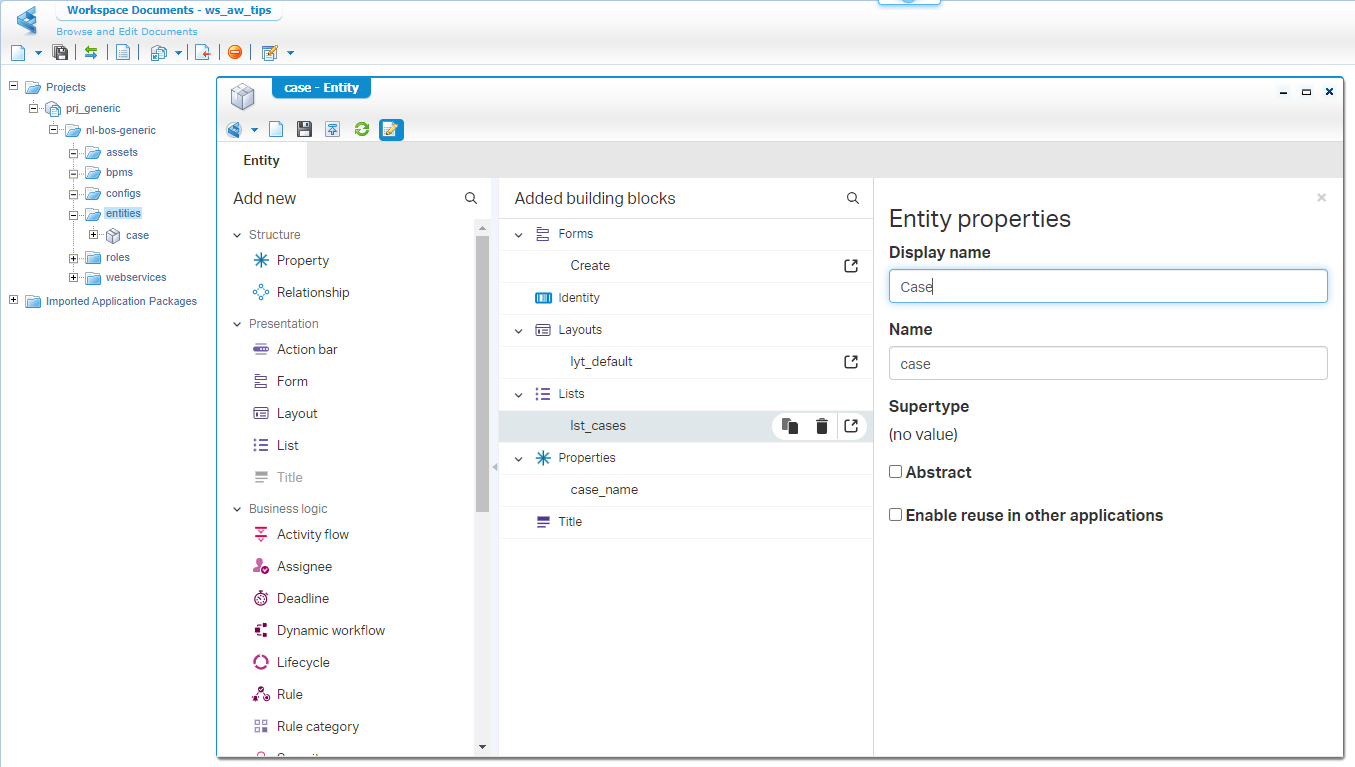Click the red stop circle toolbar icon
The height and width of the screenshot is (767, 1355).
pyautogui.click(x=234, y=53)
